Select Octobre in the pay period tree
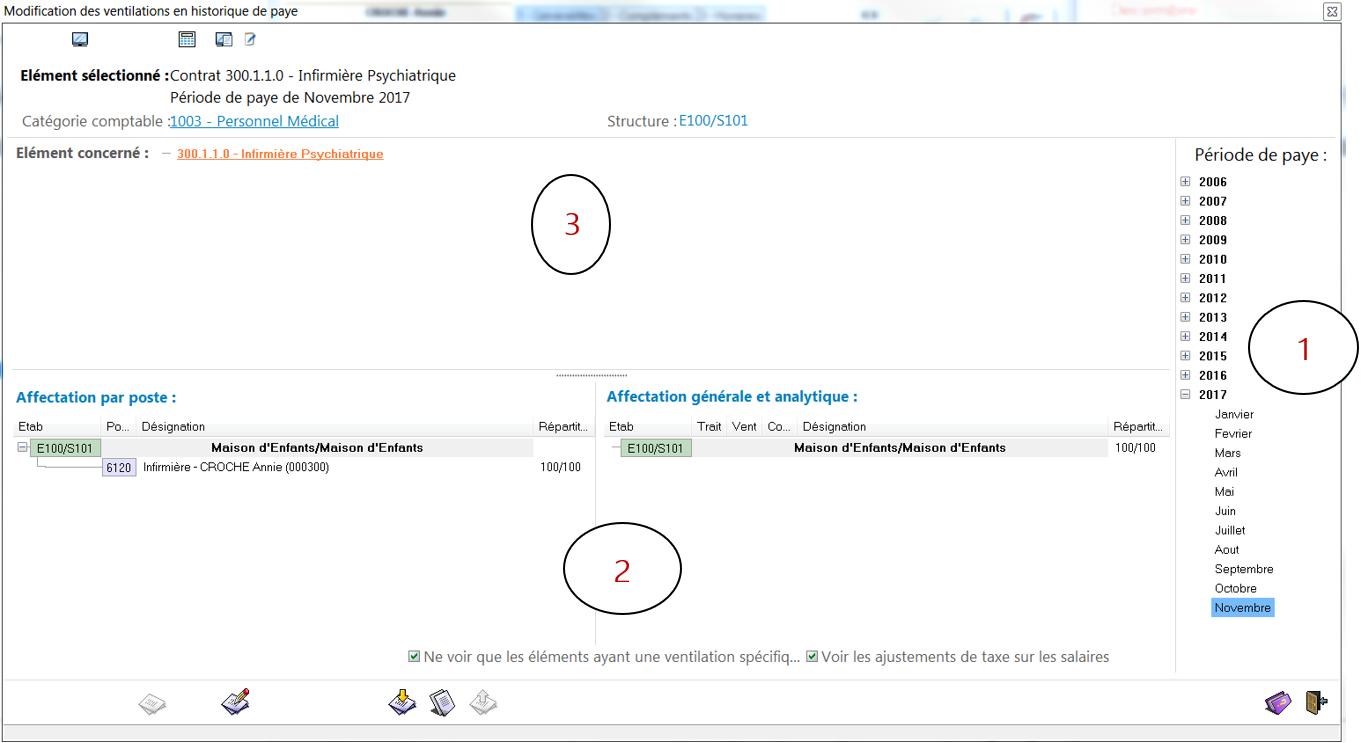This screenshot has width=1364, height=743. point(1235,589)
